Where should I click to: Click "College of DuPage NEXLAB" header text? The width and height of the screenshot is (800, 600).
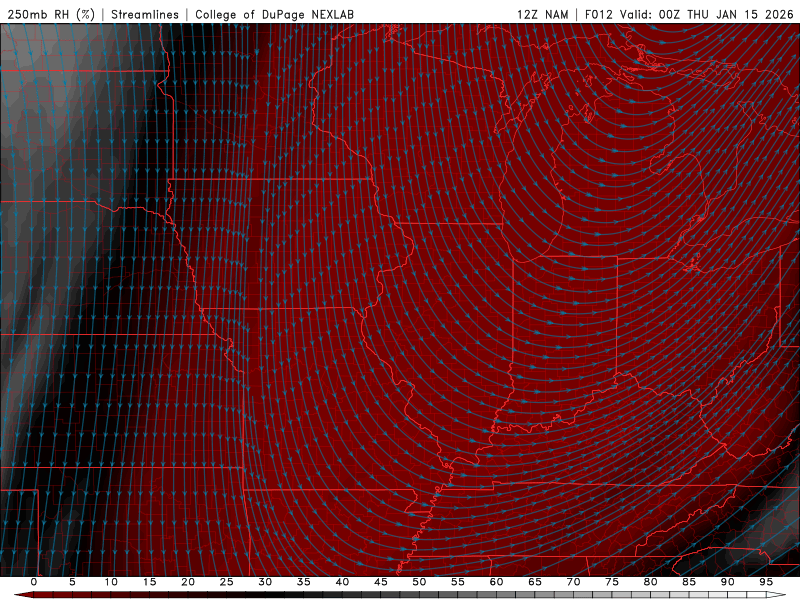coord(274,14)
